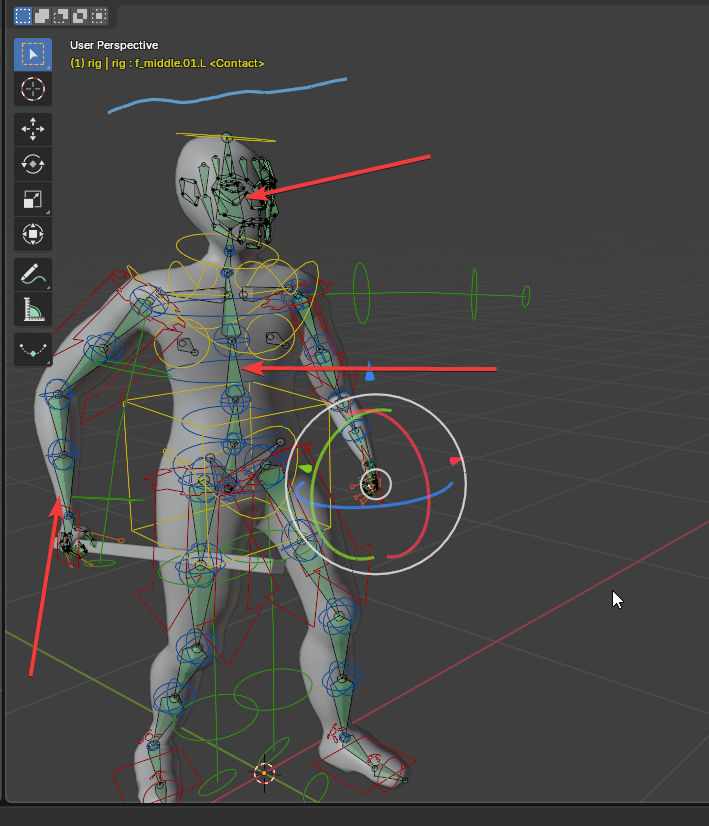This screenshot has height=826, width=709.
Task: Activate the 3D Cursor tool
Action: (33, 89)
